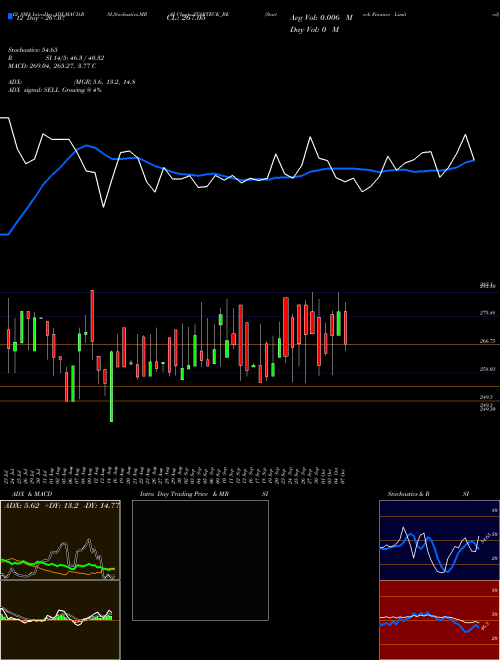
Task: Click the '(MGR) 5.6, 13.2, 14.8' ADX values
Action: (104, 82)
